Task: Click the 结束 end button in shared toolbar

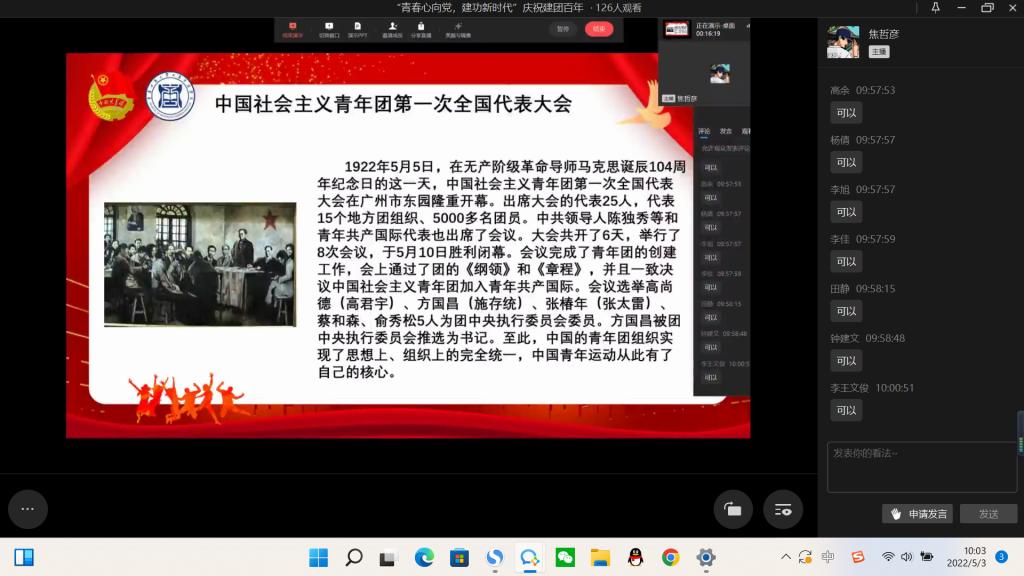Action: (x=599, y=29)
